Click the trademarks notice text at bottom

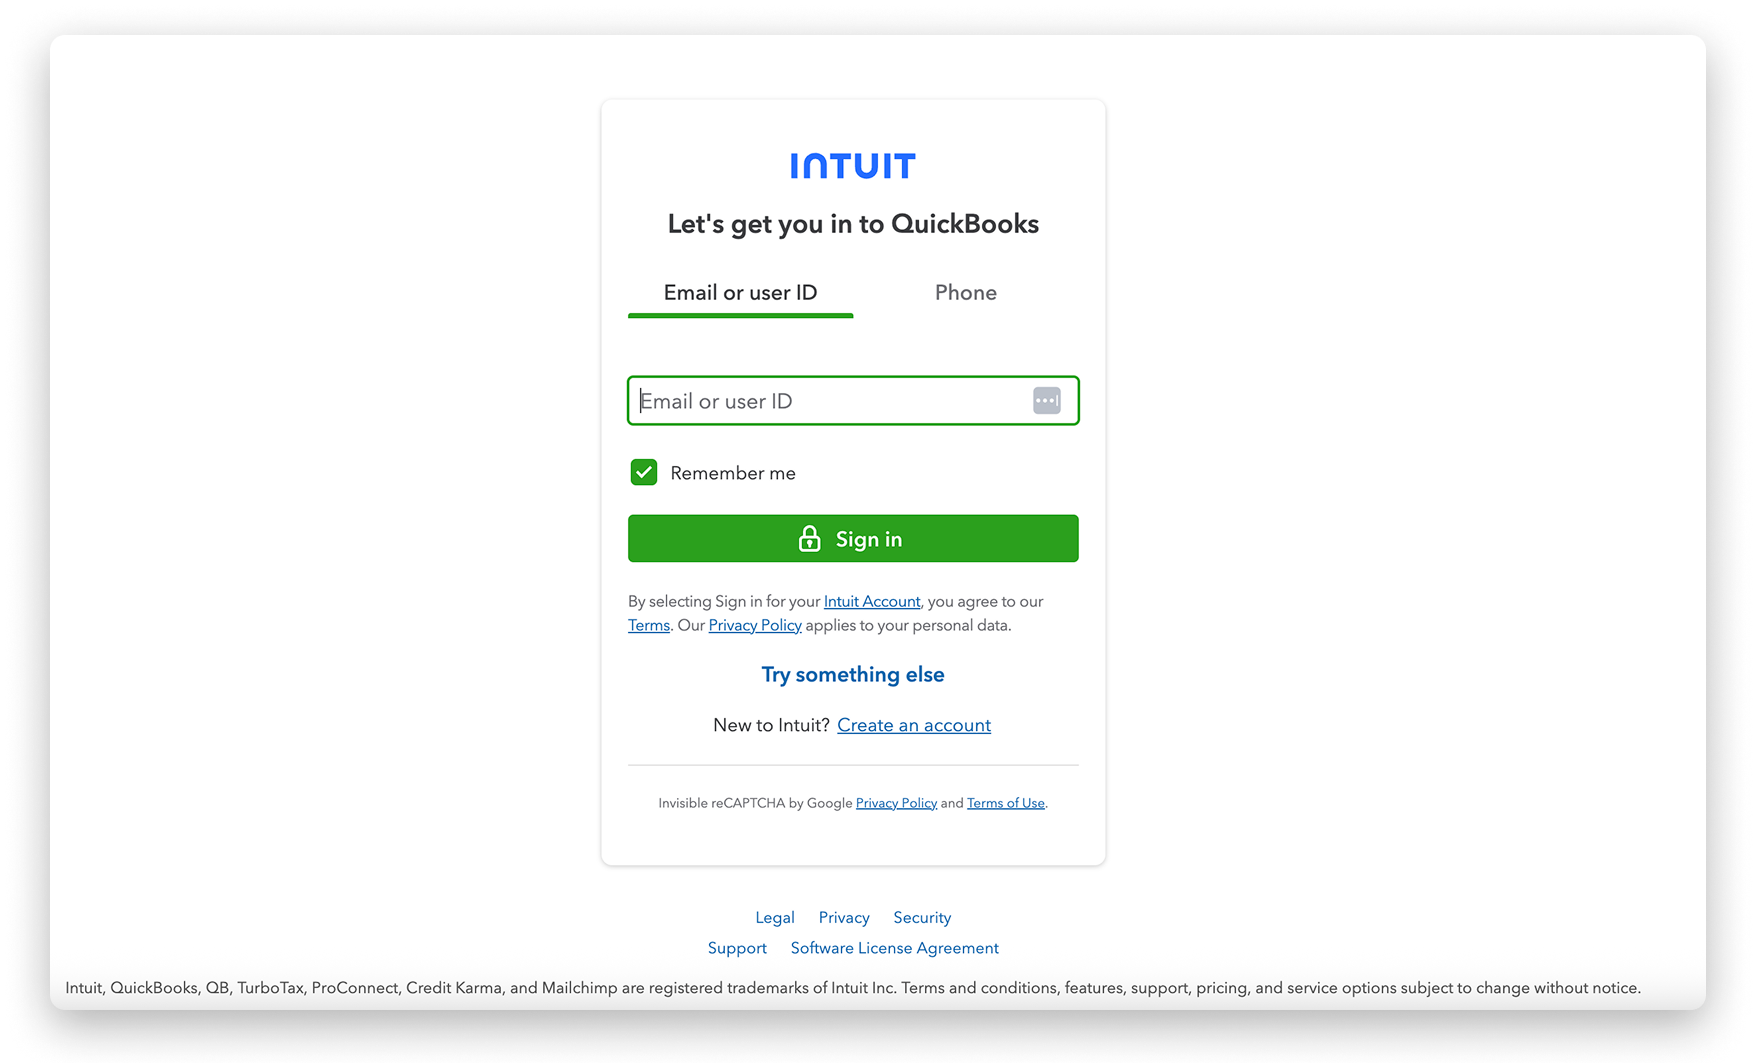coord(853,988)
